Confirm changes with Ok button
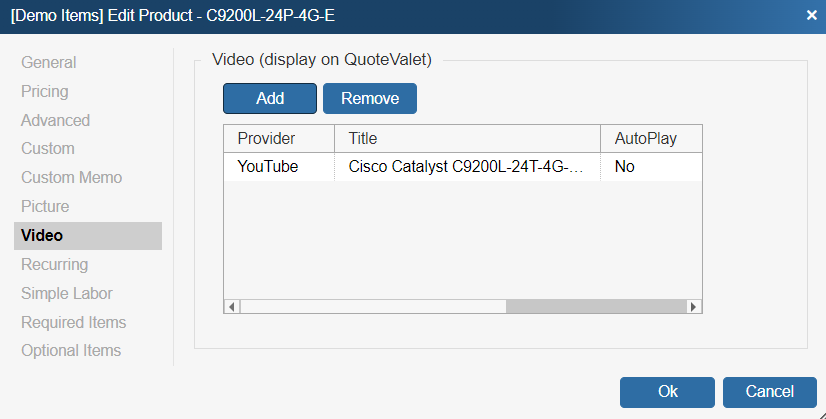Viewport: 826px width, 419px height. (667, 392)
